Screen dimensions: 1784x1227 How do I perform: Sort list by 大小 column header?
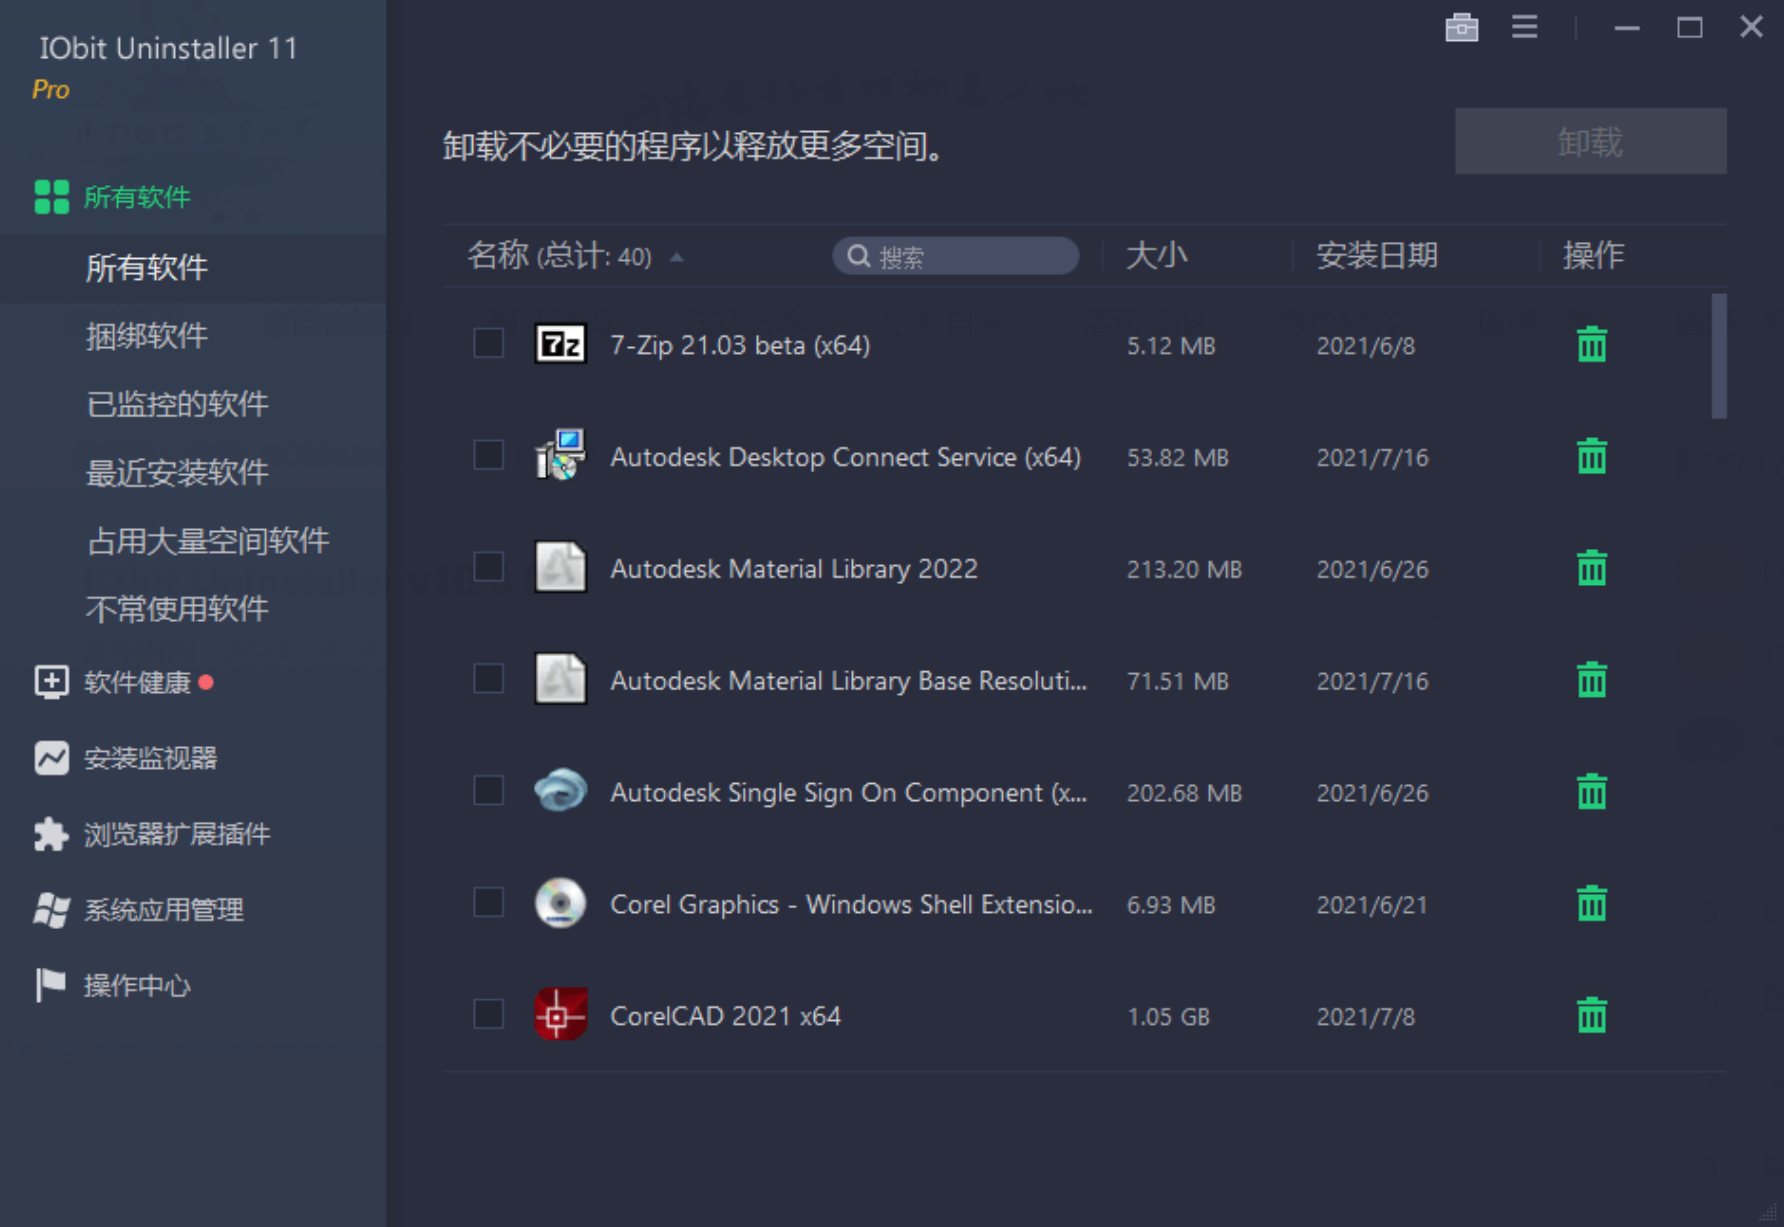[x=1156, y=256]
